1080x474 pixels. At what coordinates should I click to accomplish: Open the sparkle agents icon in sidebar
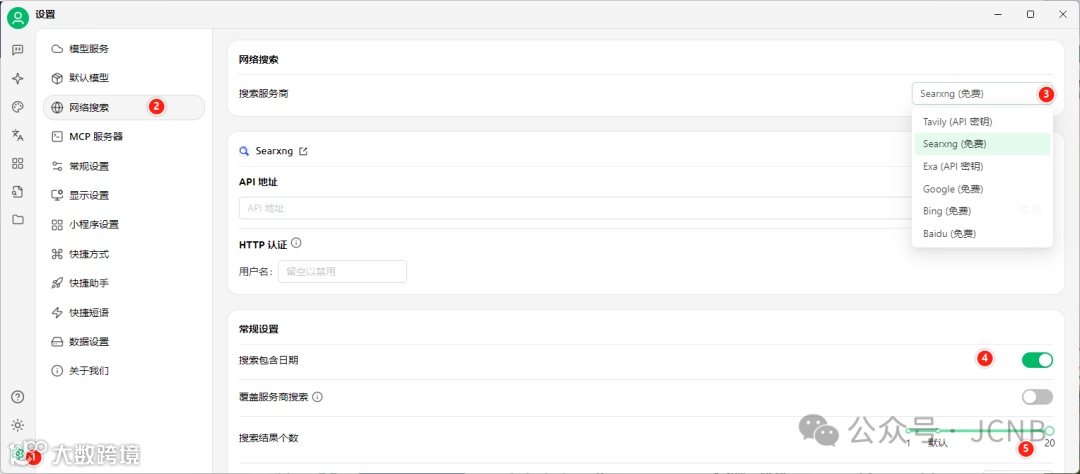point(17,78)
